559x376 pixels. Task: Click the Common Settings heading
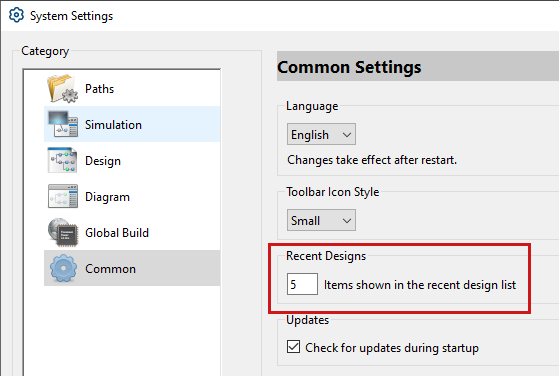pyautogui.click(x=349, y=67)
